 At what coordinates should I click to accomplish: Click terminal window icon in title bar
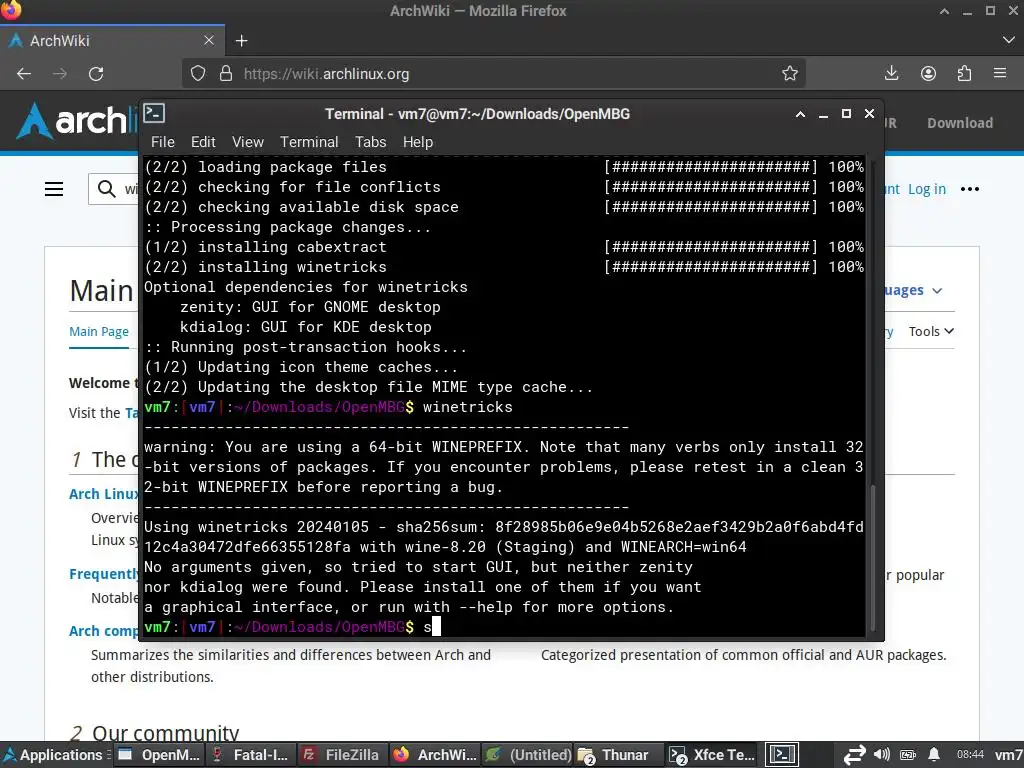pos(154,113)
